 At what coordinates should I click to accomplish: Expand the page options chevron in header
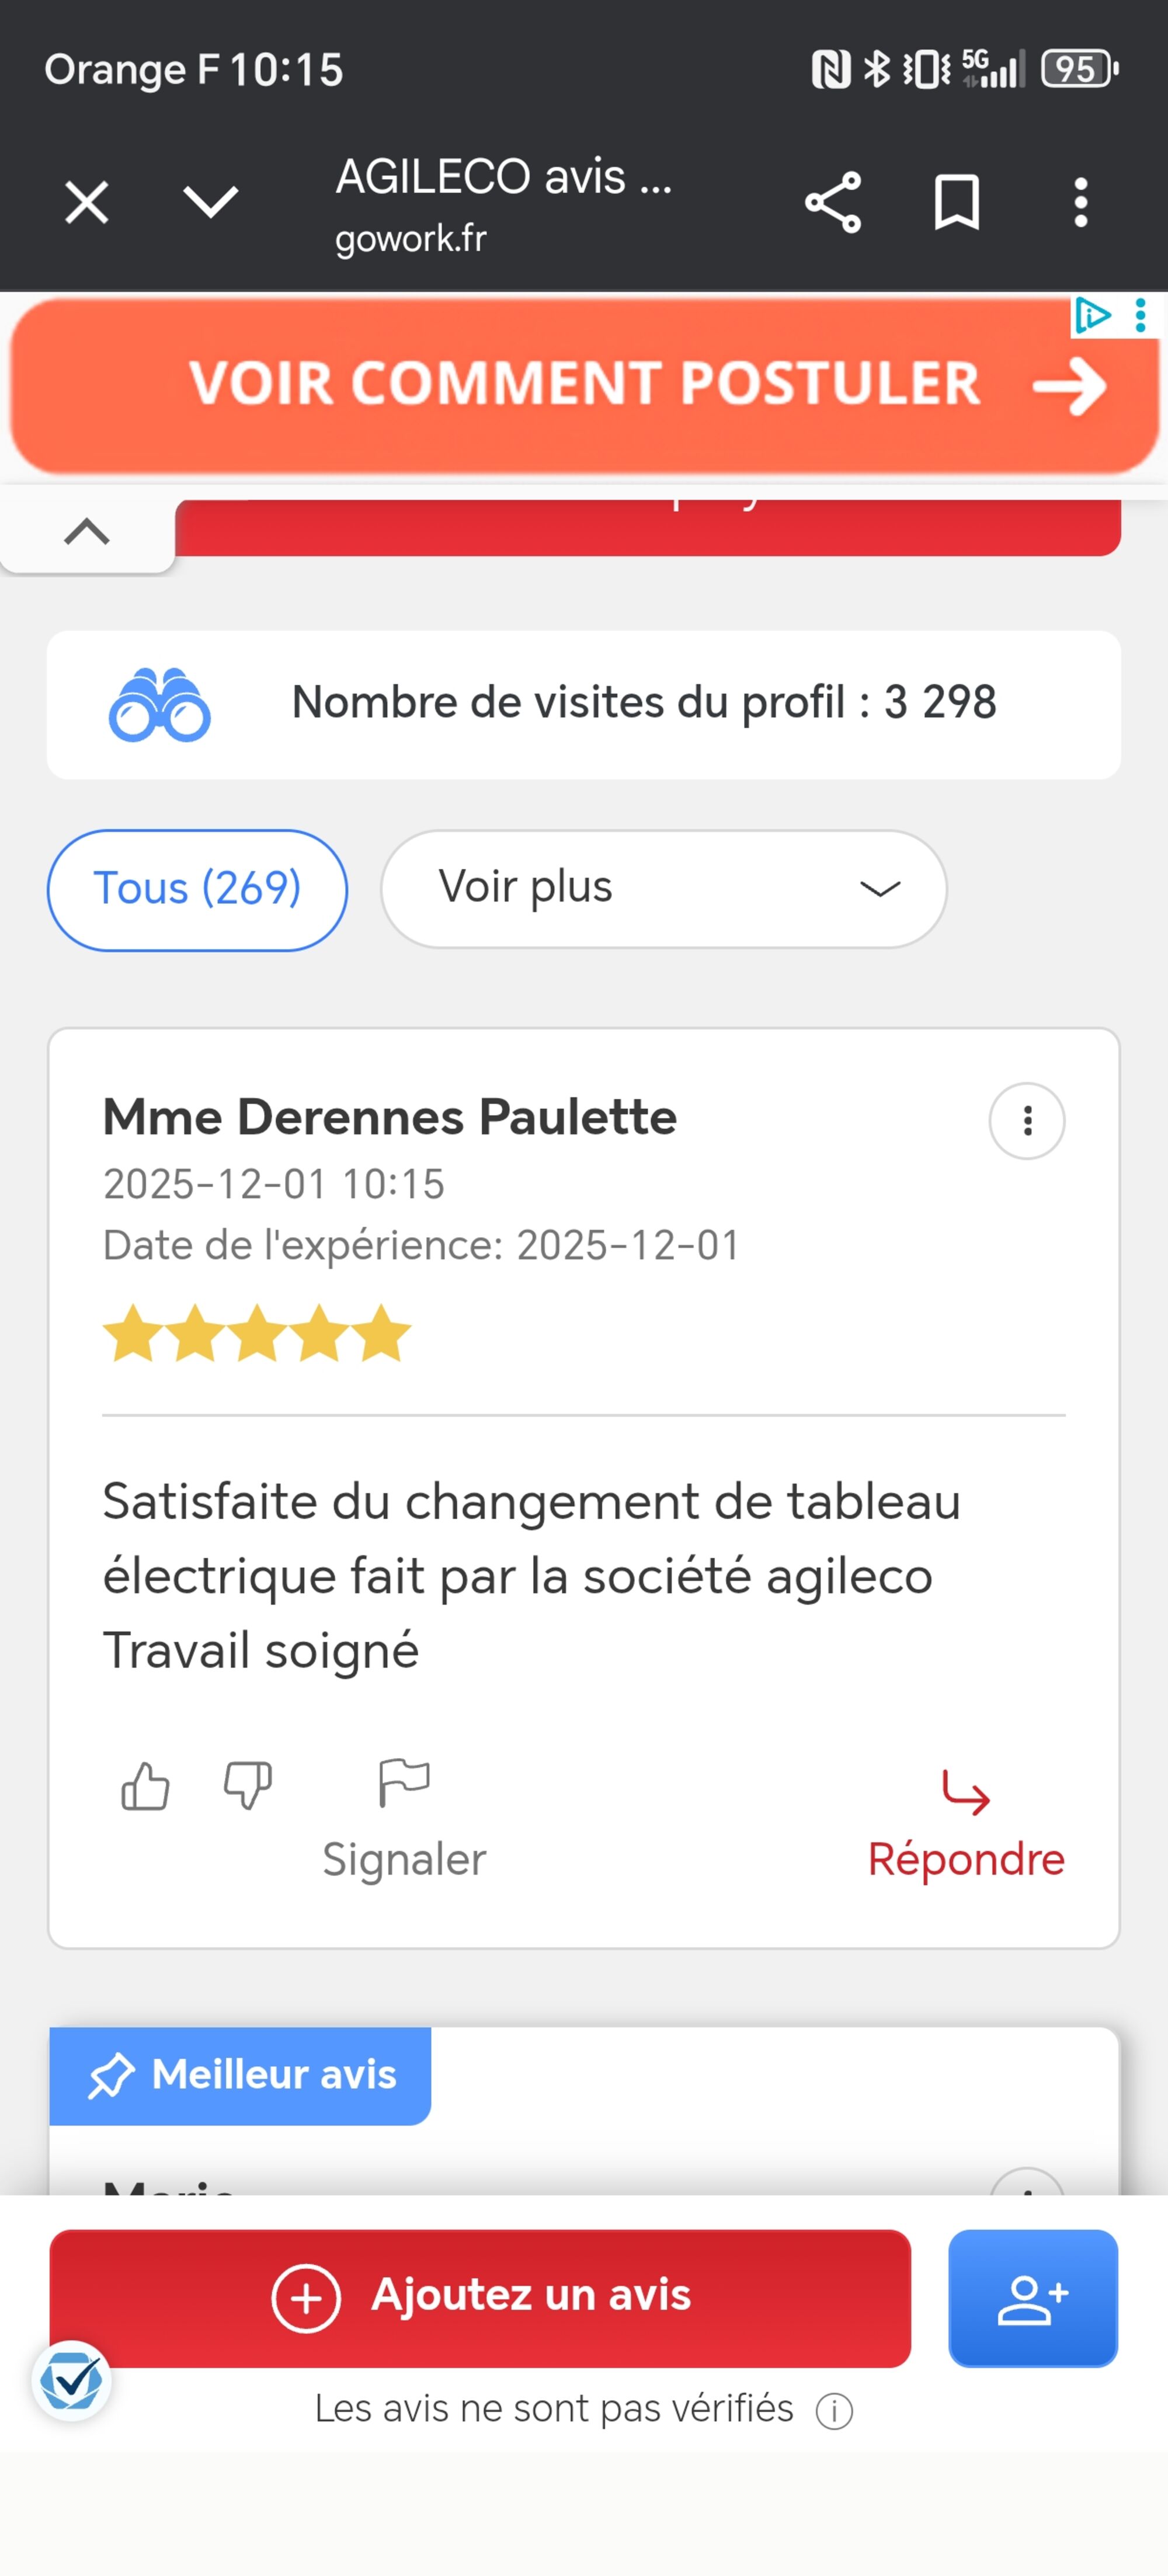click(211, 203)
